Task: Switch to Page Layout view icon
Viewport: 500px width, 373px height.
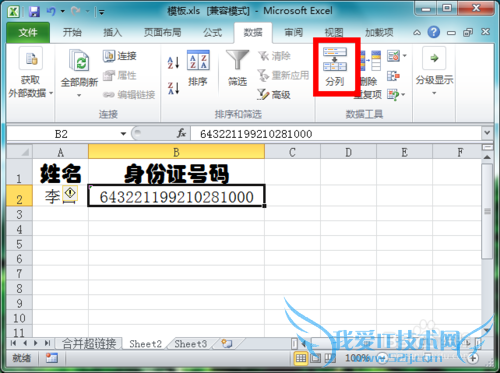Action: click(x=315, y=358)
